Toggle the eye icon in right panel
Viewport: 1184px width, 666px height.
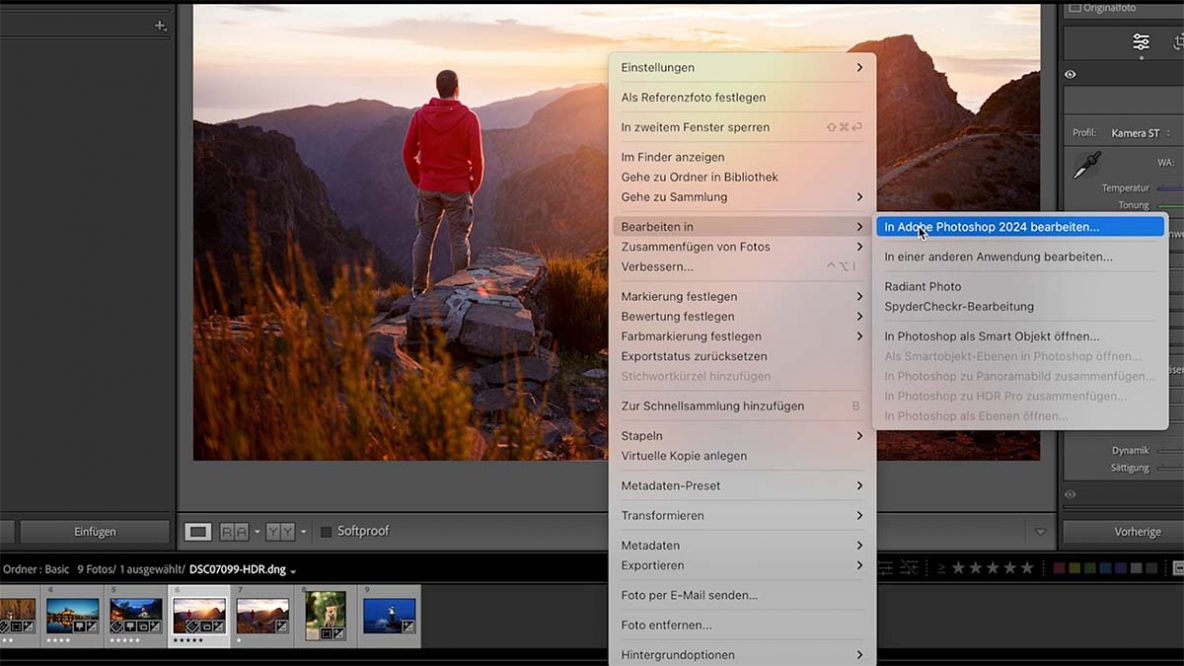point(1069,74)
